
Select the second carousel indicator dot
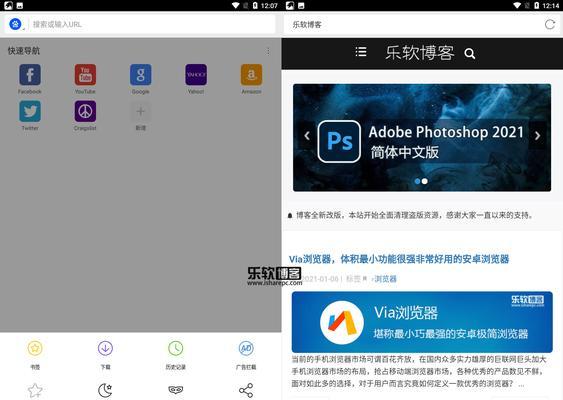[425, 181]
